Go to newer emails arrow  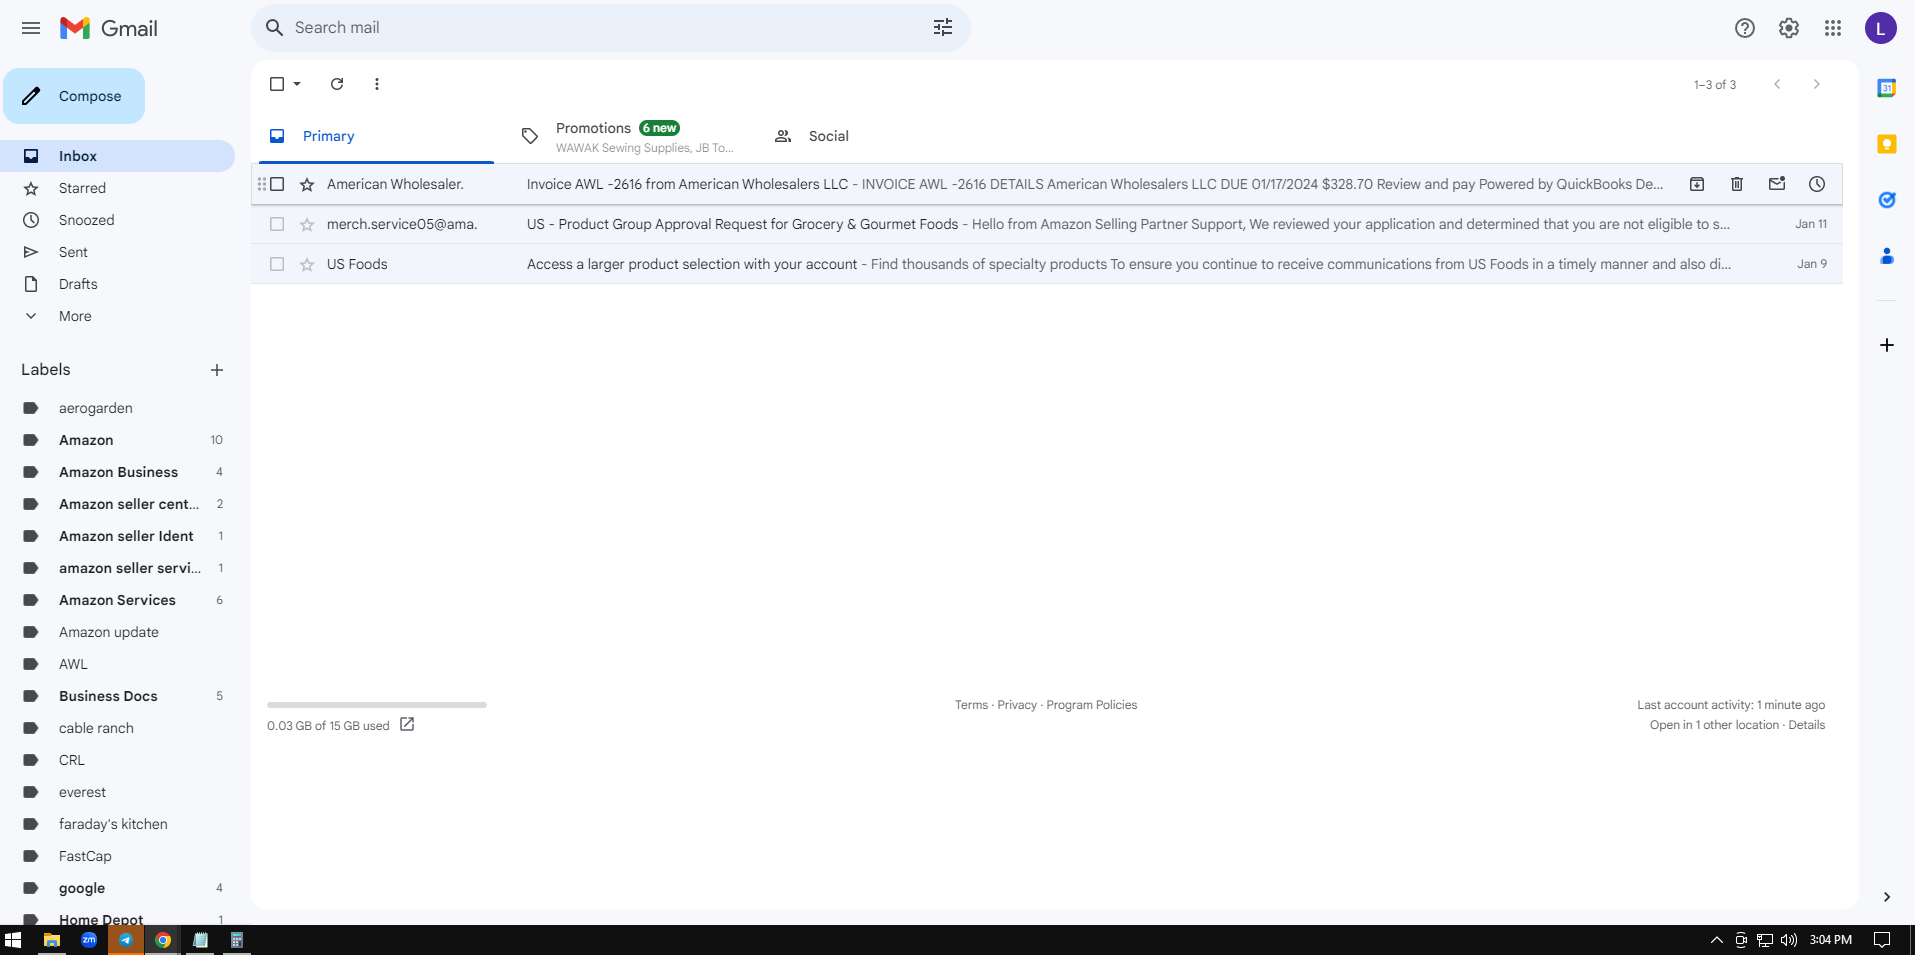click(x=1777, y=84)
